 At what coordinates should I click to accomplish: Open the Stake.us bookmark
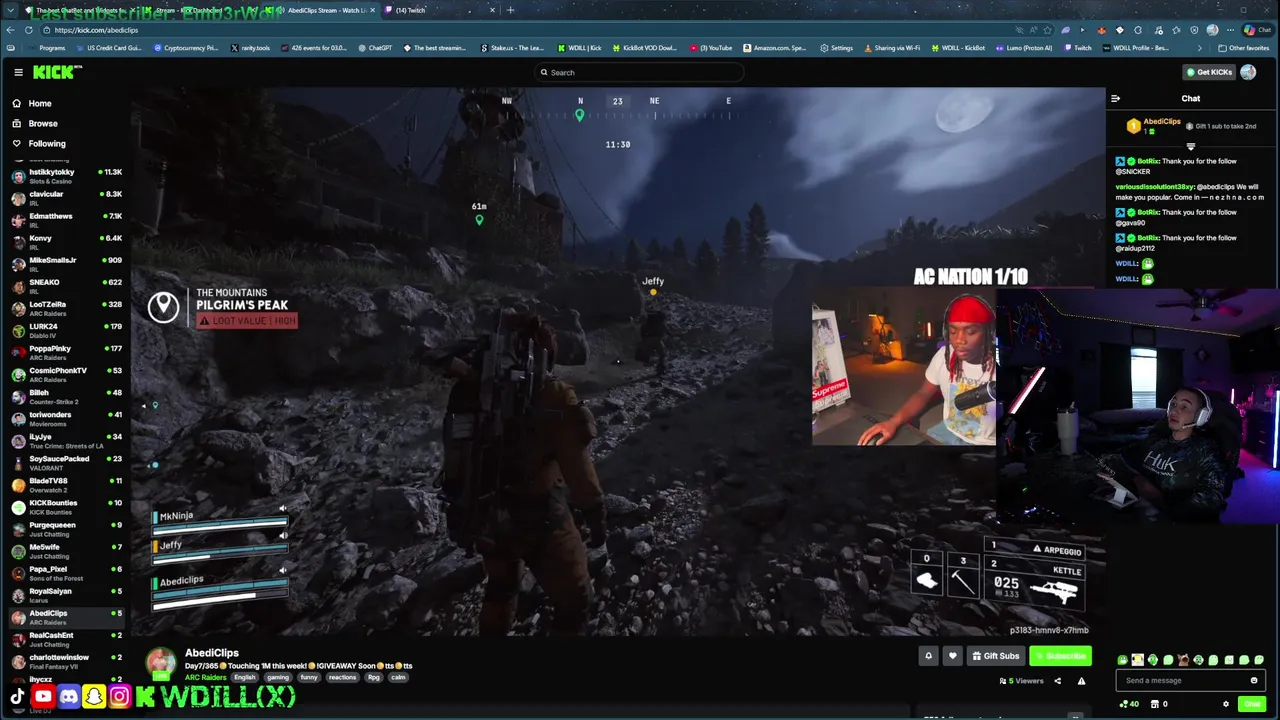tap(513, 48)
